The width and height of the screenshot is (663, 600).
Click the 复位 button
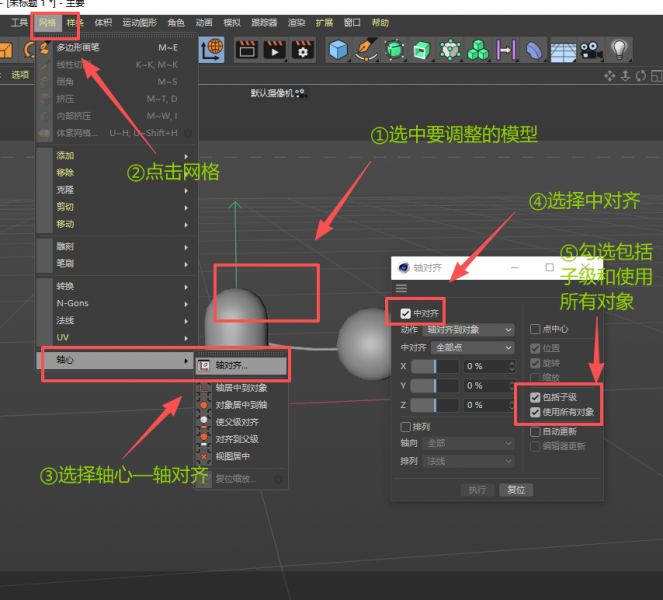click(515, 490)
